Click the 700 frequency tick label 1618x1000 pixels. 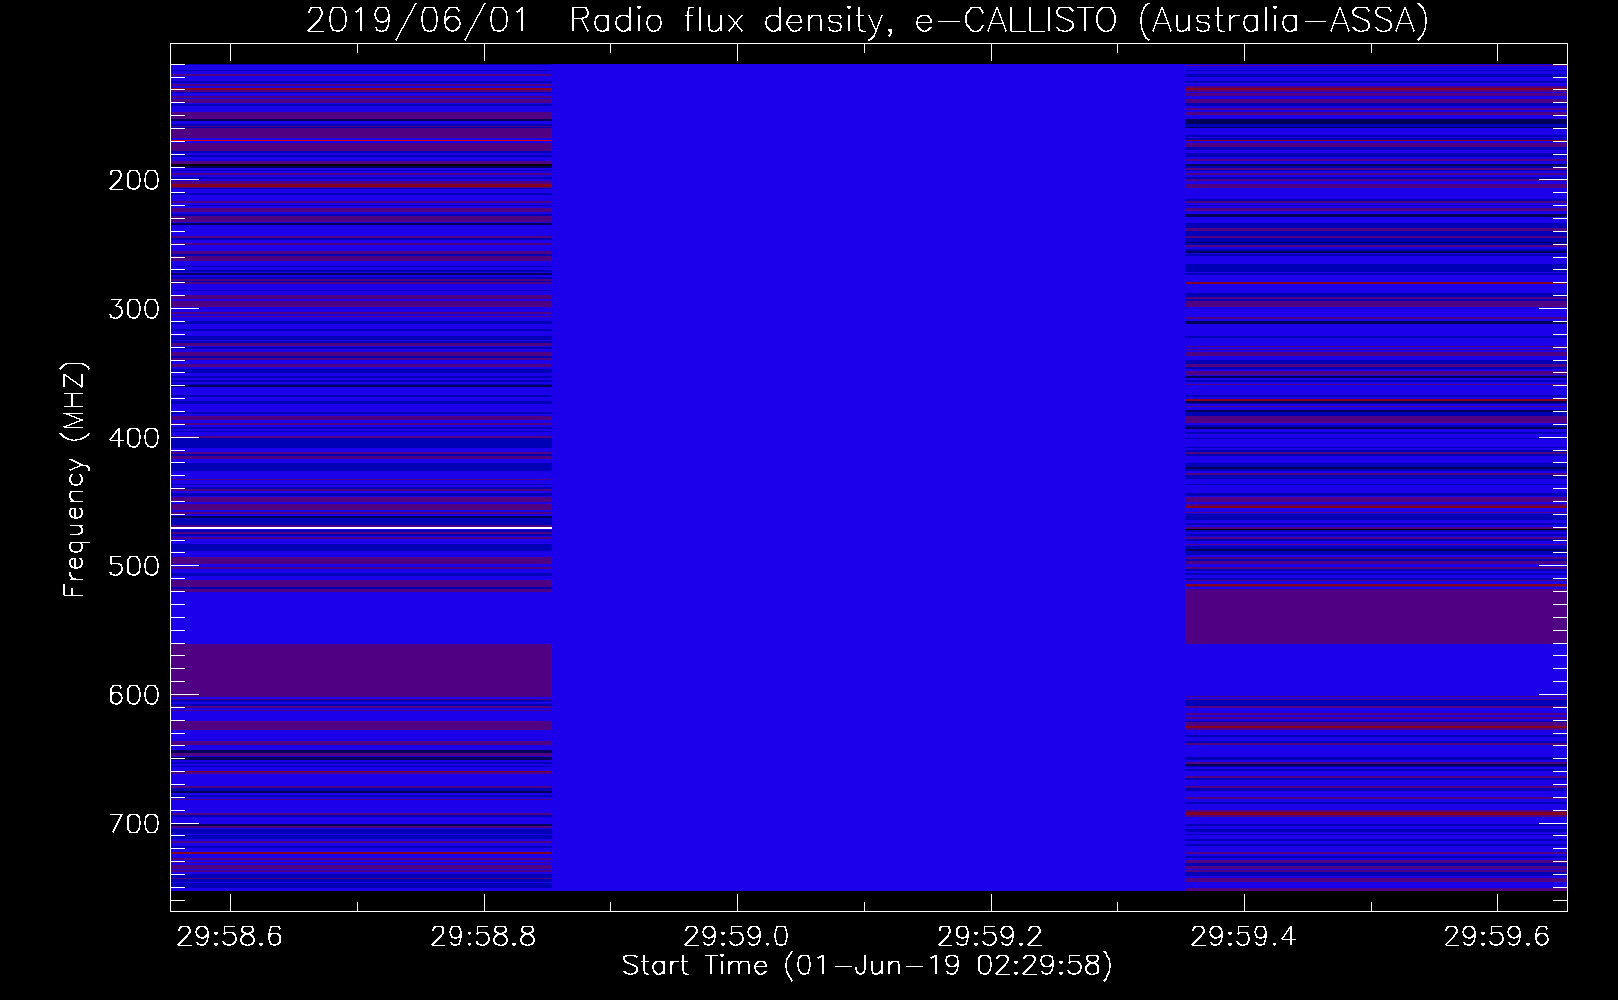pyautogui.click(x=134, y=824)
